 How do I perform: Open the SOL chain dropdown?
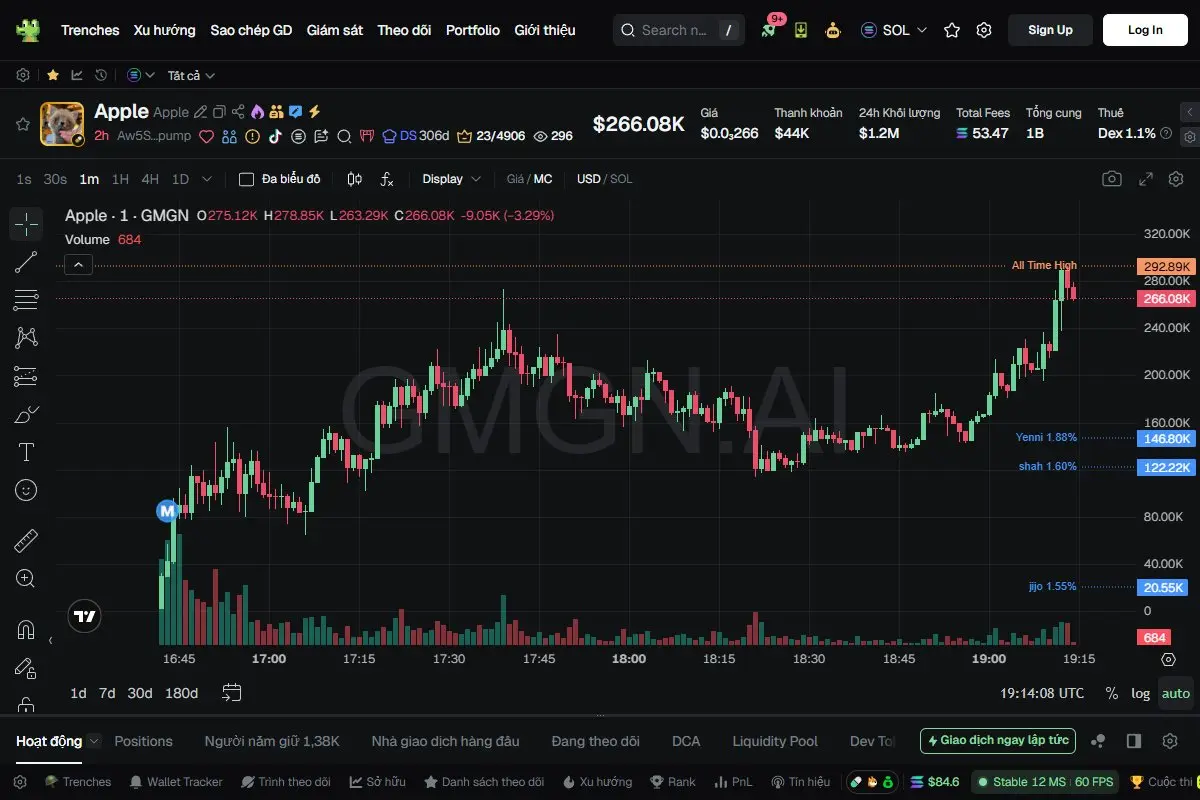894,30
